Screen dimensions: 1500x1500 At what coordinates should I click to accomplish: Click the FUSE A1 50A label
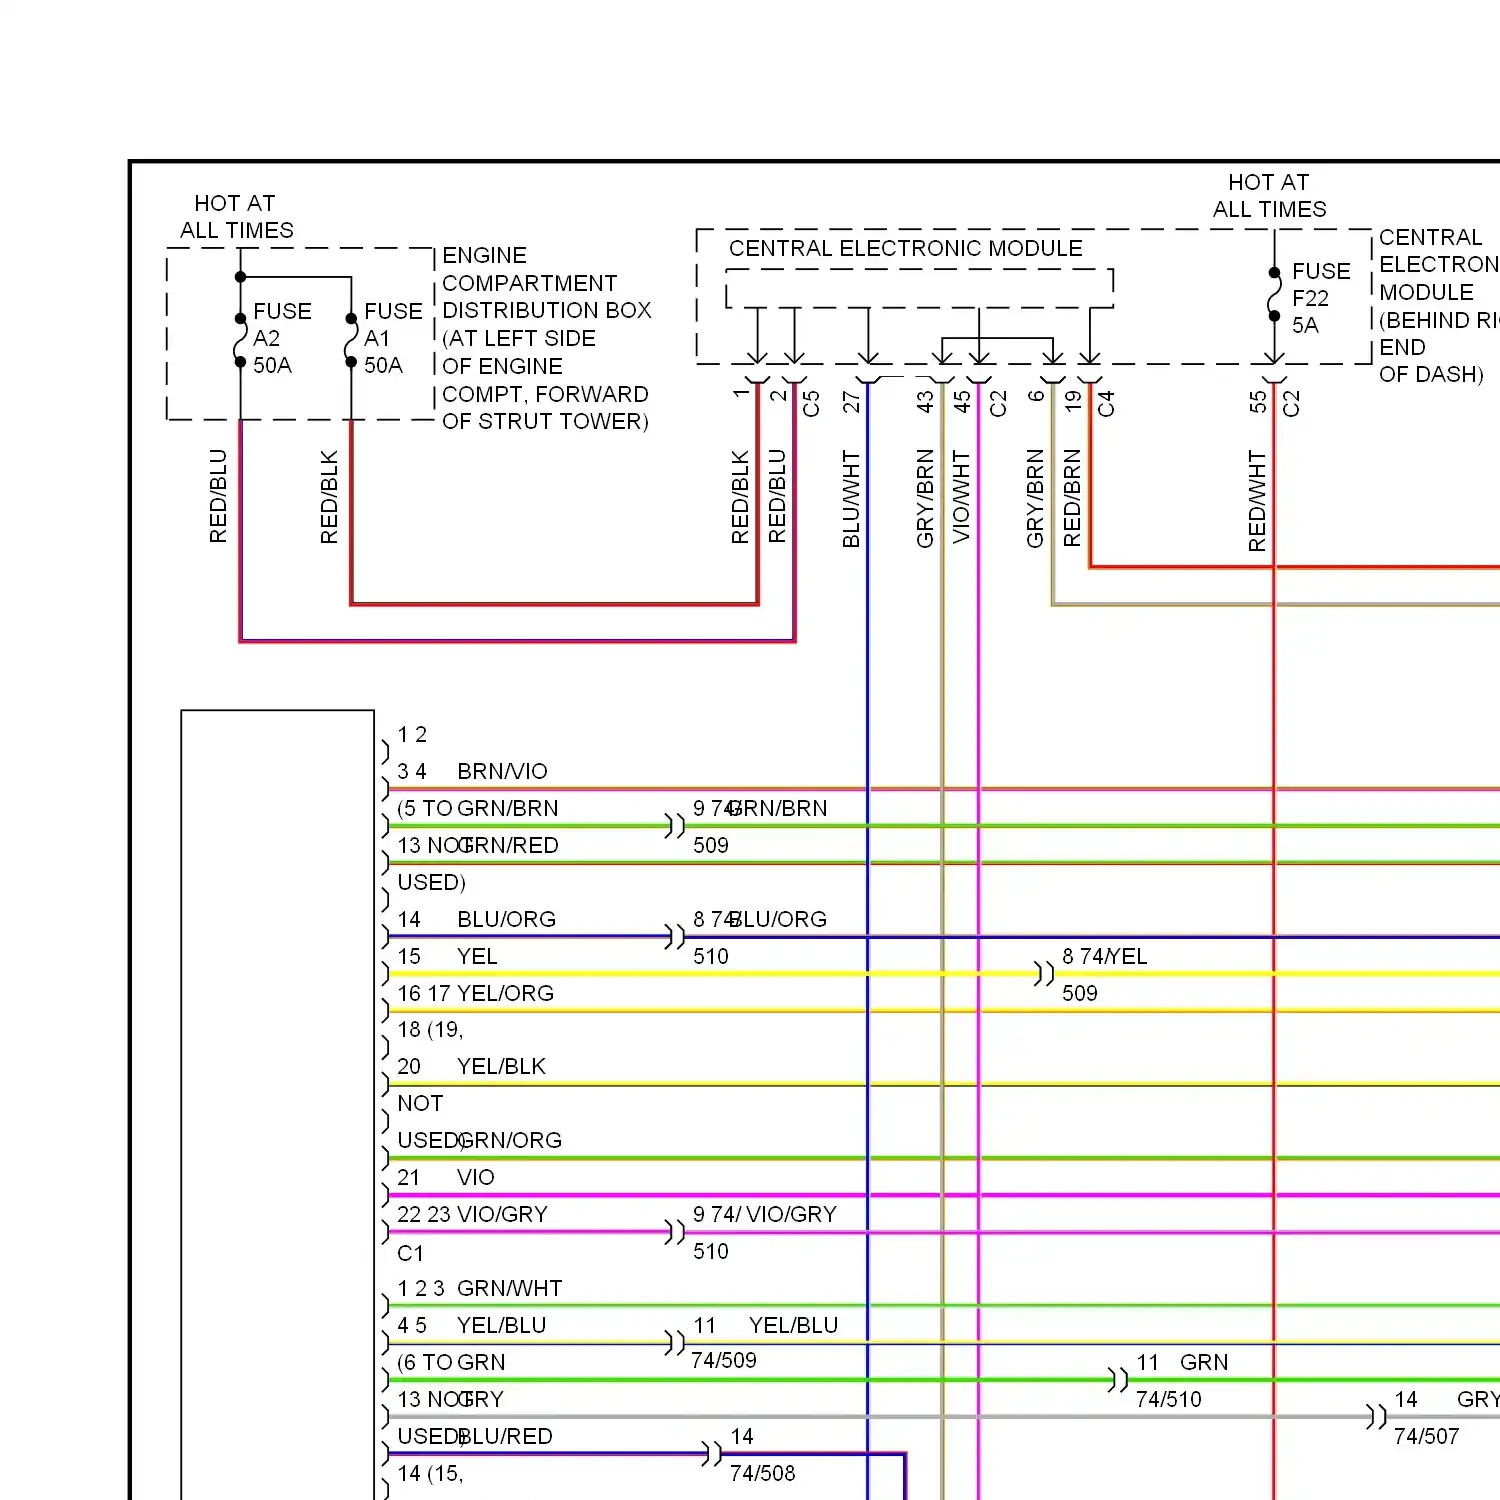click(x=393, y=338)
